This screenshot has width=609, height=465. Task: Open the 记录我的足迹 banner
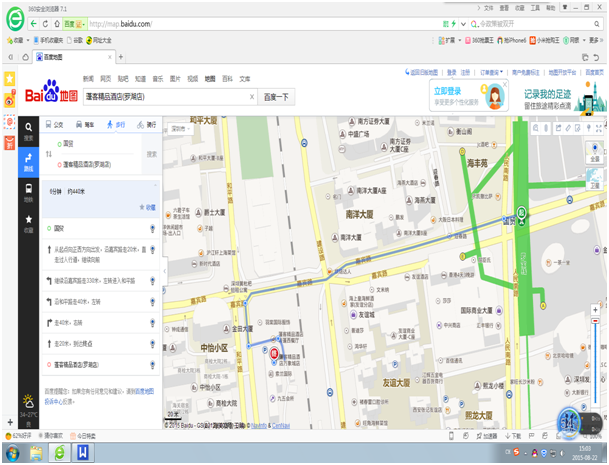(564, 97)
